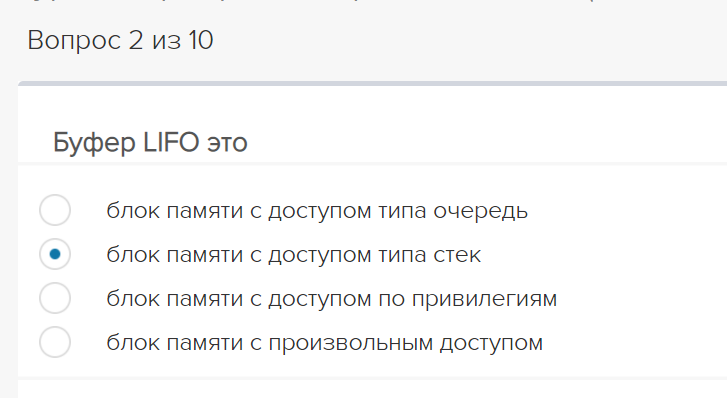Screen dimensions: 727x398
Task: Choose the 'доступом по привилегиям' radio button
Action: click(x=55, y=298)
